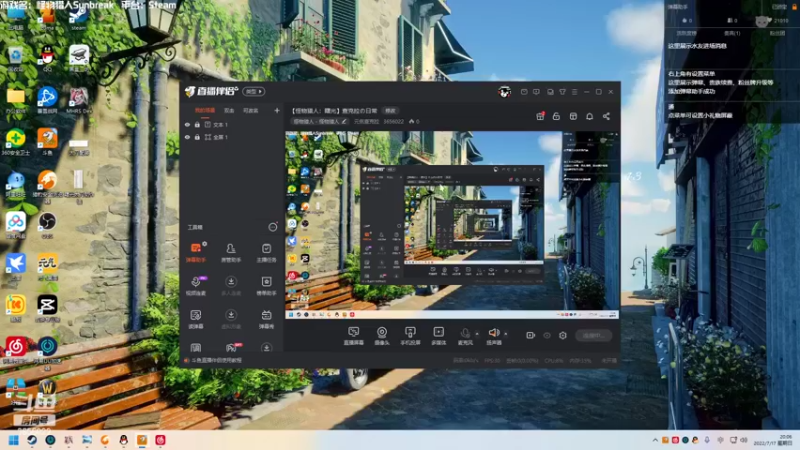
Task: Open QQ penguin icon in the taskbar
Action: point(123,440)
